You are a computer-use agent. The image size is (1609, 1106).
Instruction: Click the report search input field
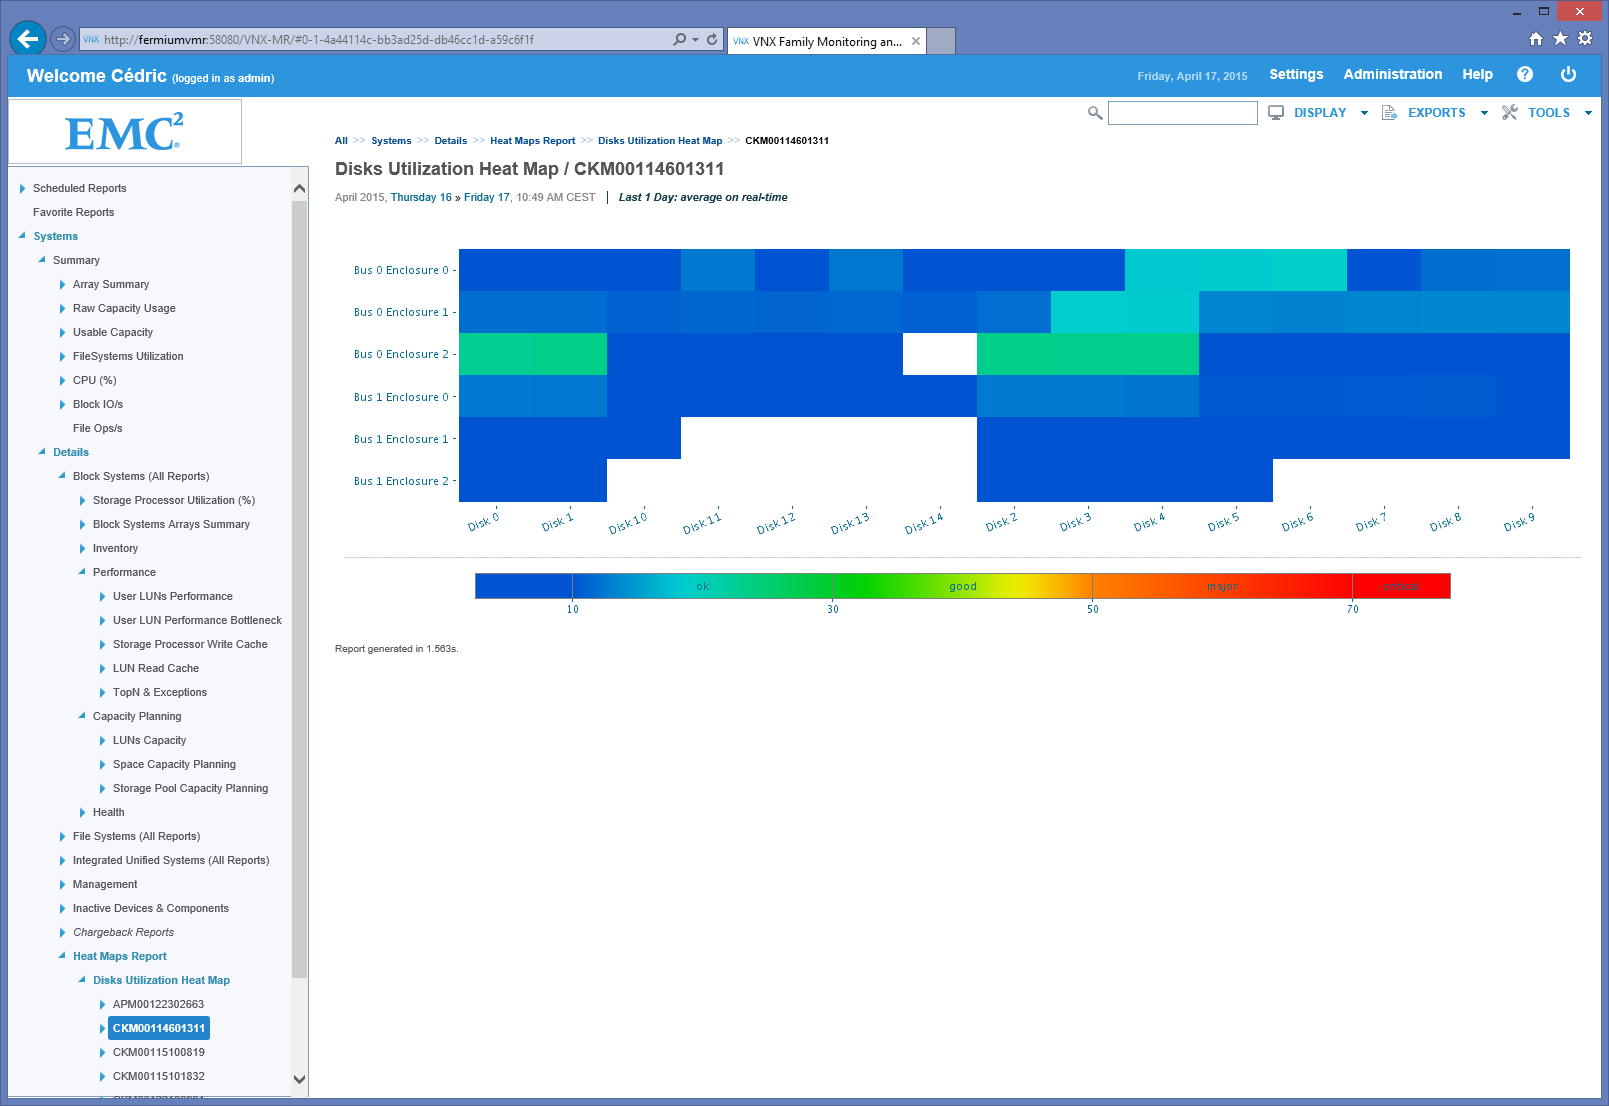pos(1182,113)
